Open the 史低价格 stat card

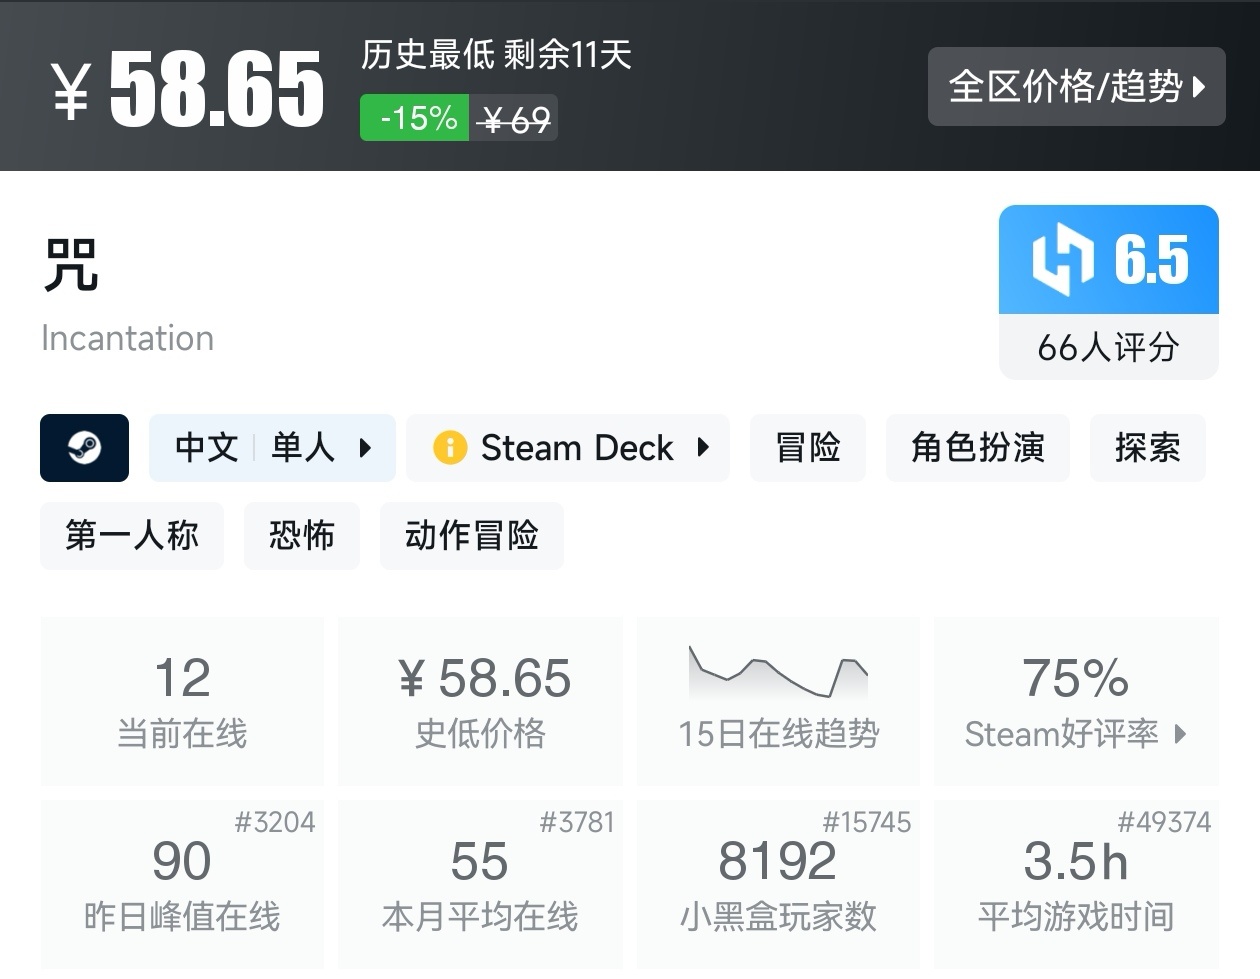(x=480, y=701)
